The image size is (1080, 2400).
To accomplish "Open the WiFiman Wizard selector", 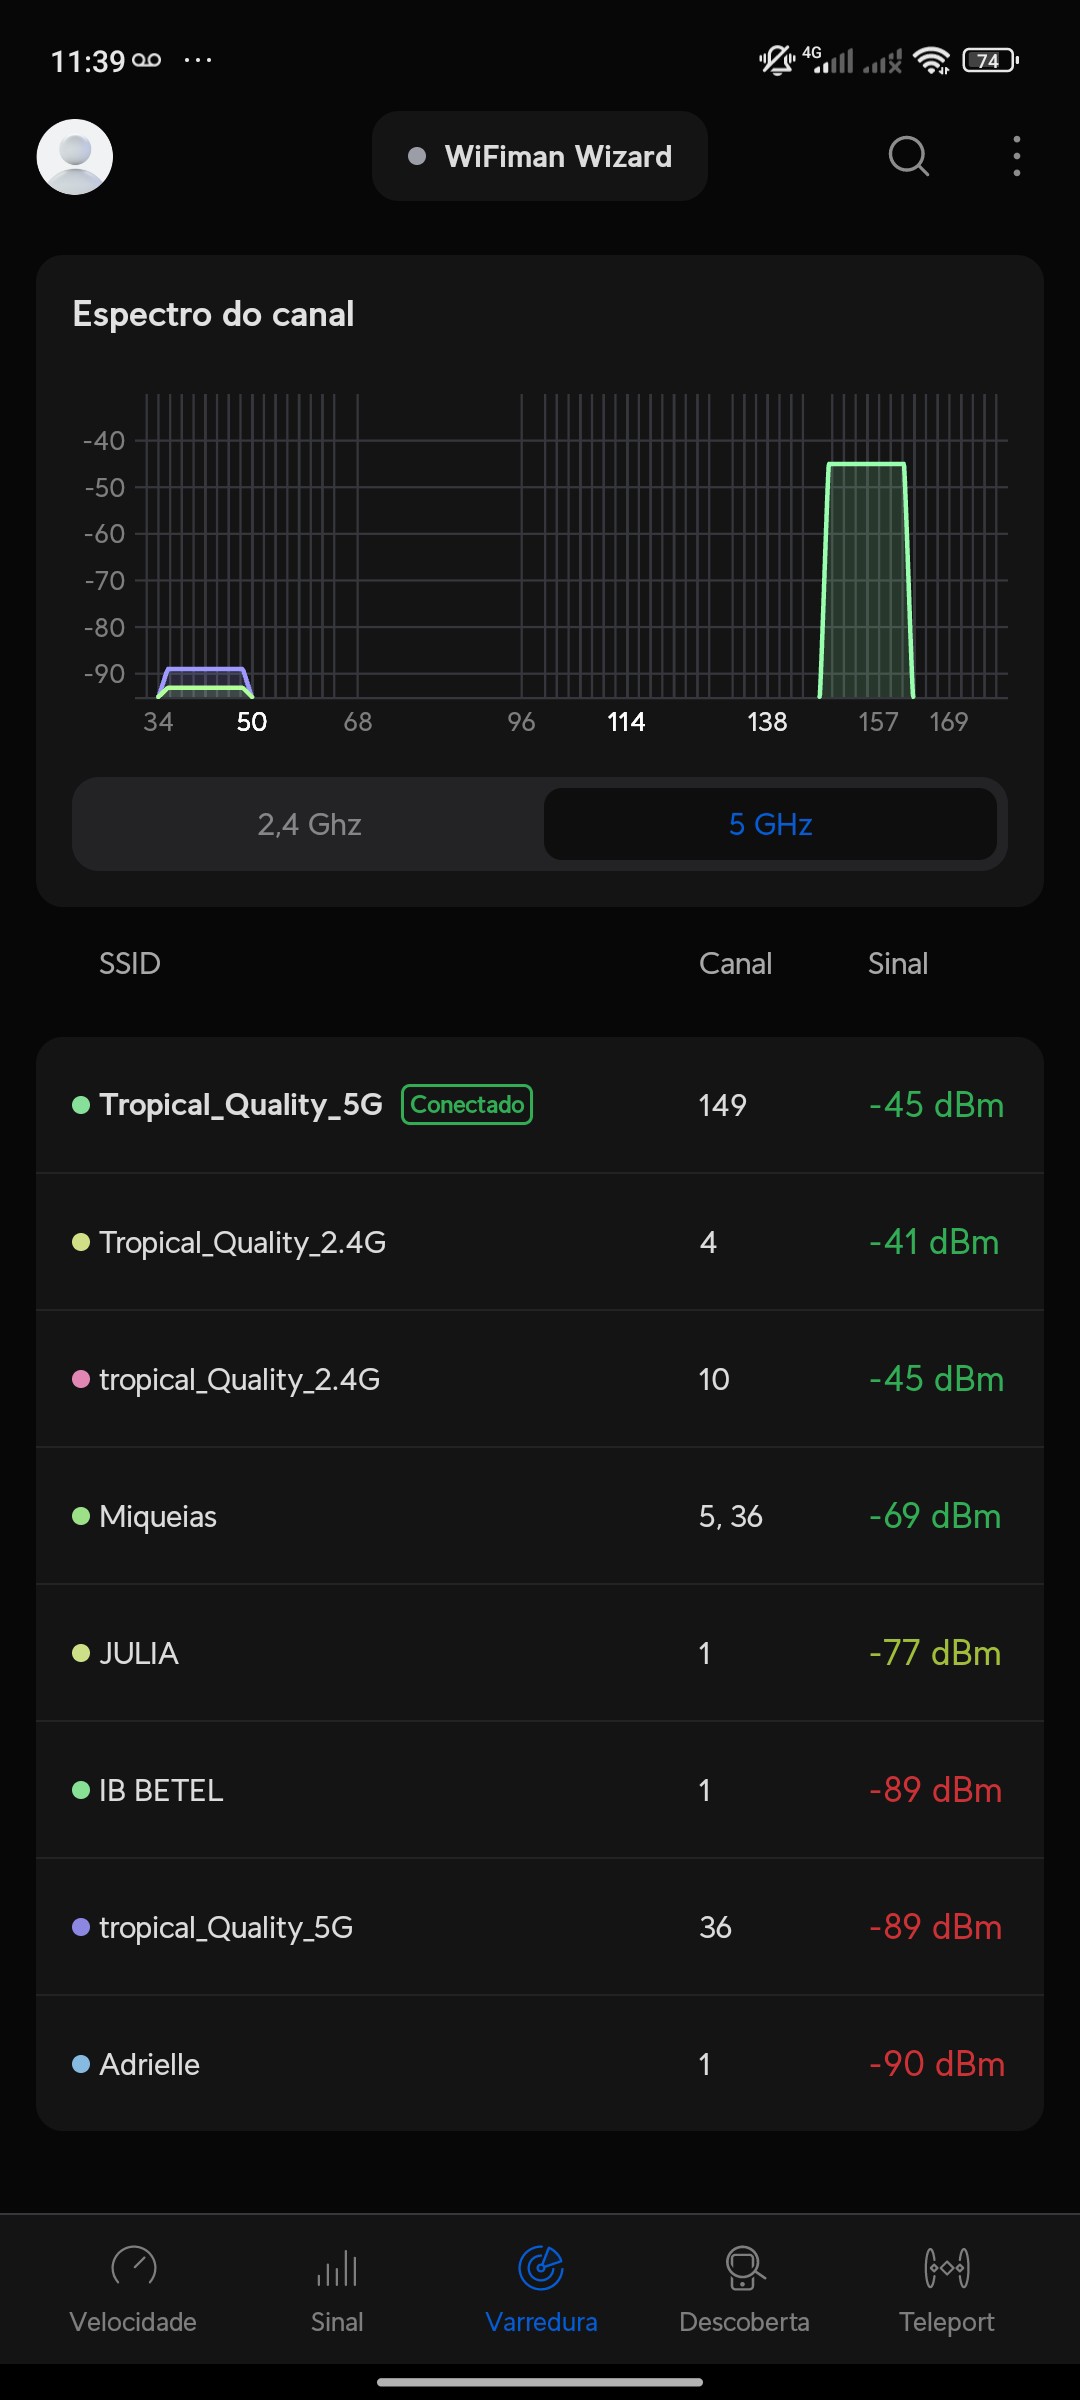I will (x=540, y=157).
